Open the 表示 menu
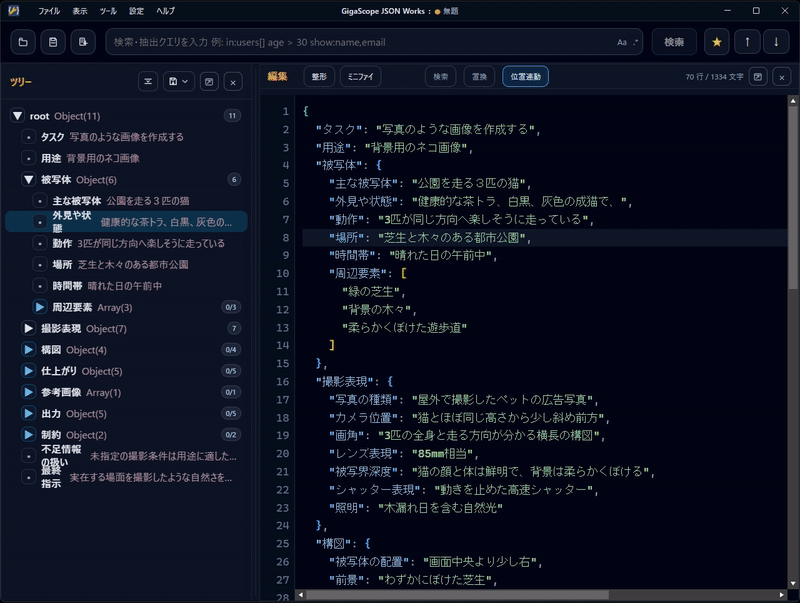800x603 pixels. click(x=80, y=11)
